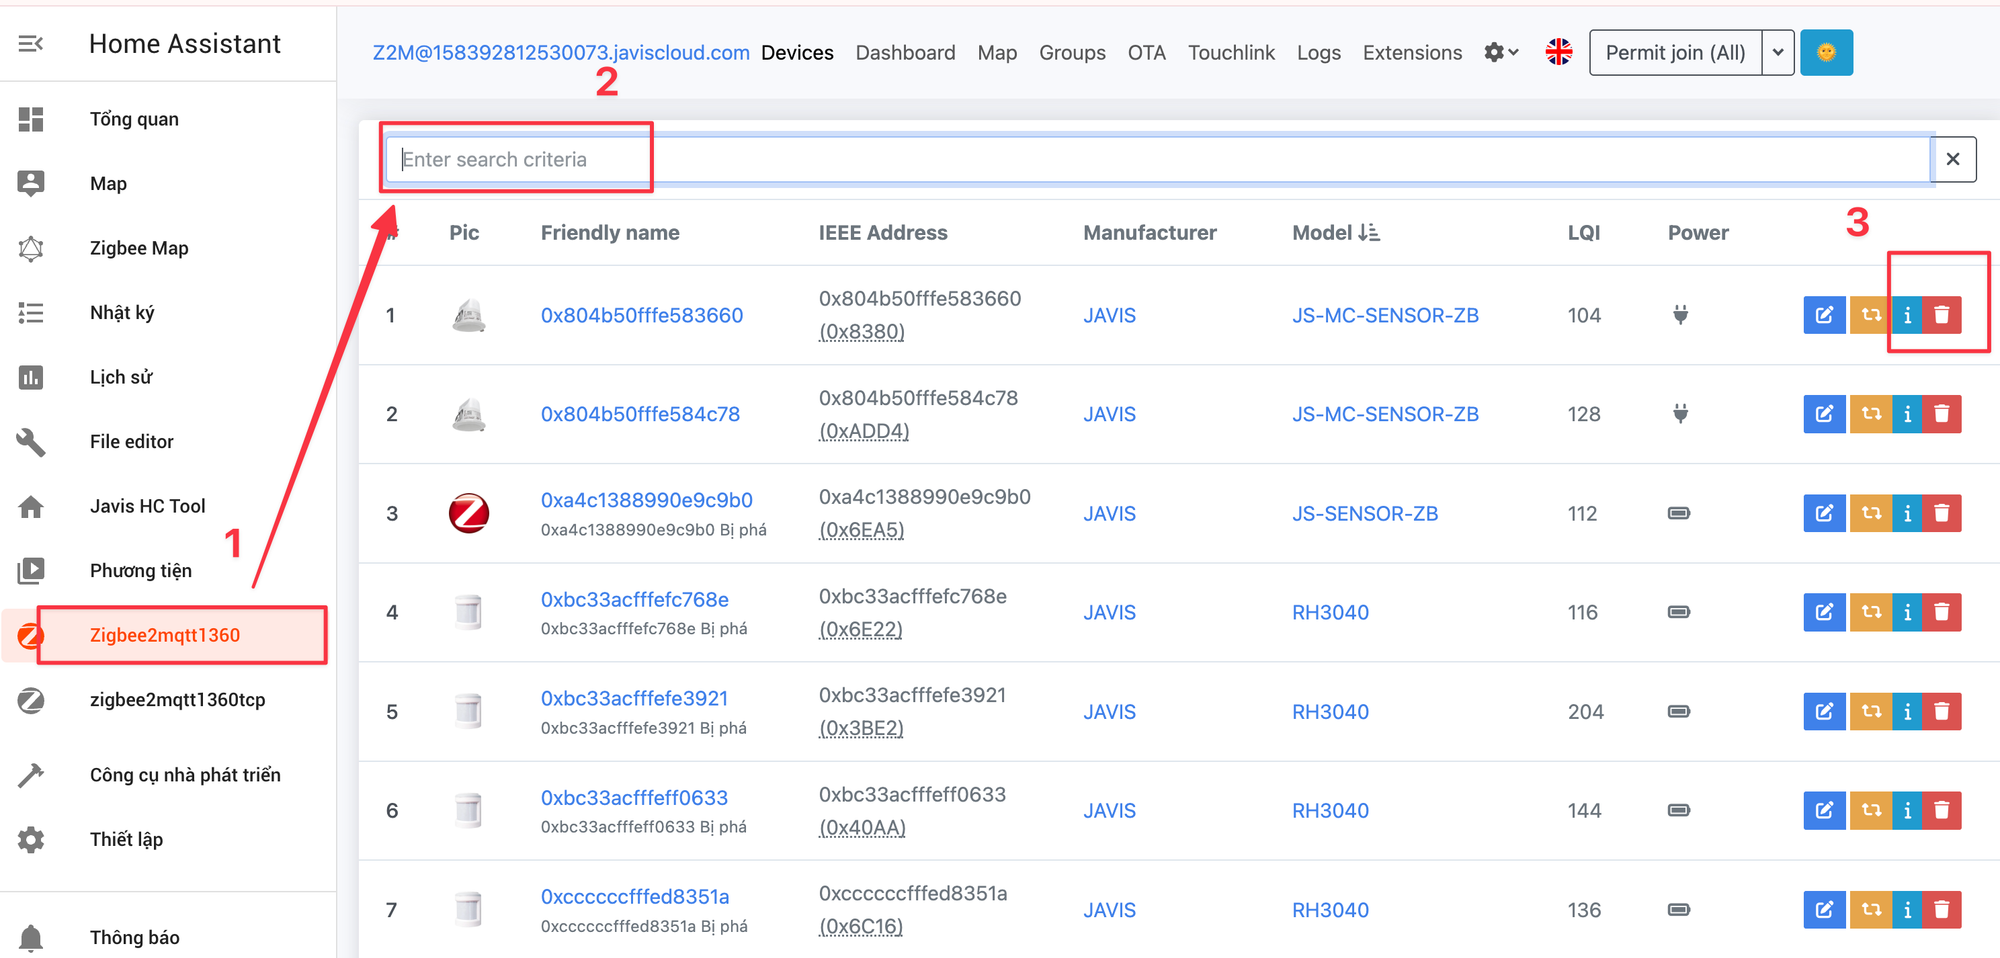Delete the device in row 6
The width and height of the screenshot is (2000, 958).
(x=1941, y=810)
